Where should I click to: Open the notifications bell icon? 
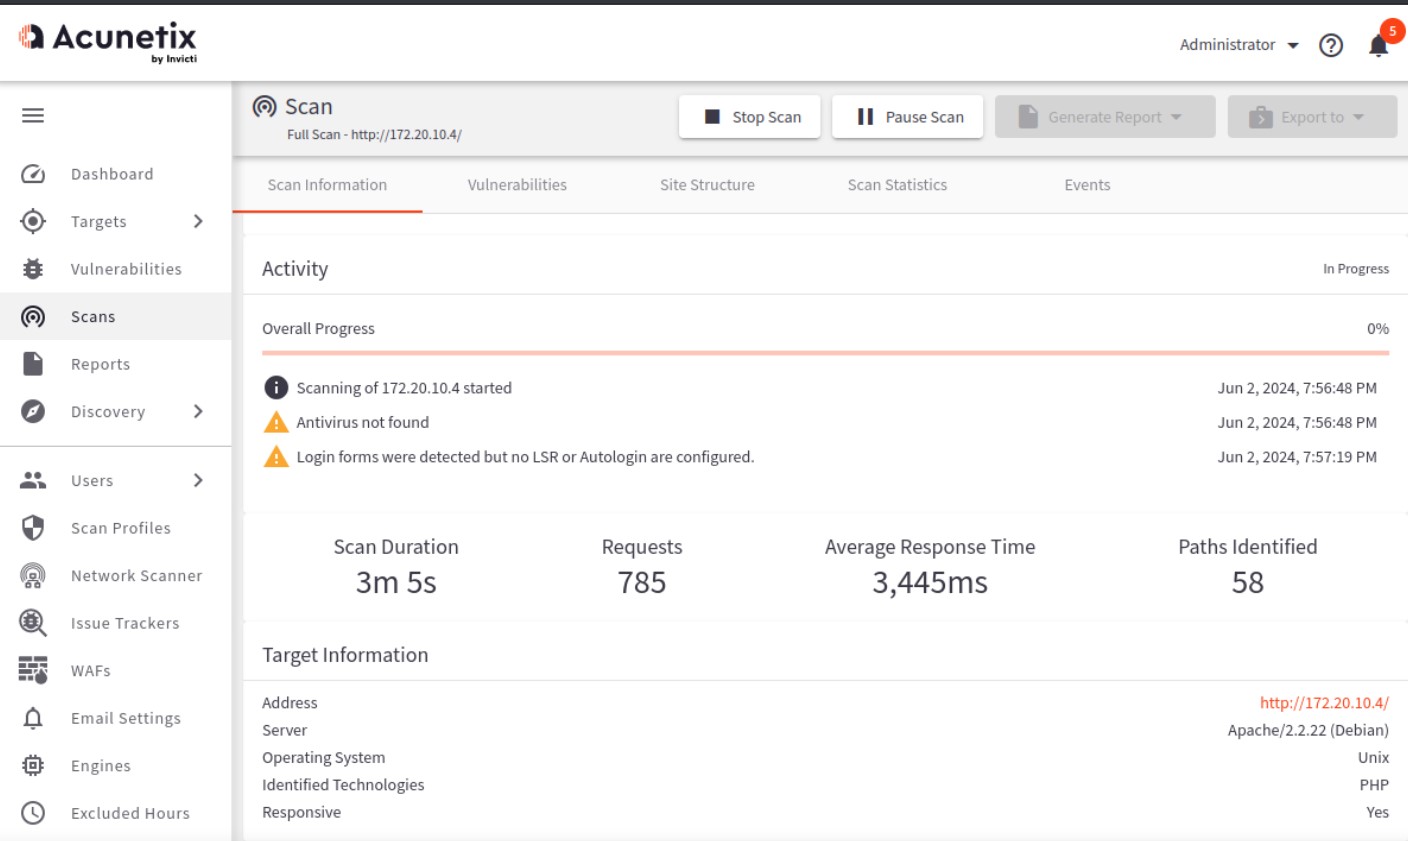pyautogui.click(x=1378, y=46)
